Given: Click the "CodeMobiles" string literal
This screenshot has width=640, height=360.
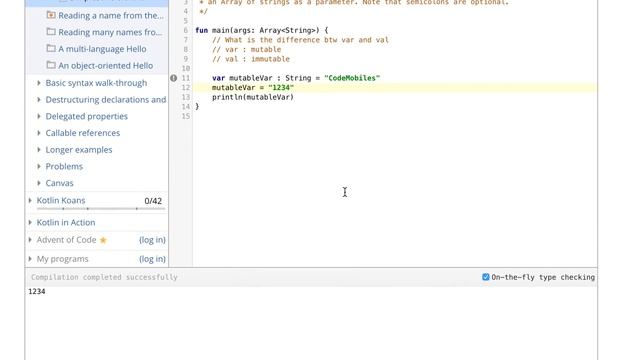Looking at the screenshot, I should pyautogui.click(x=352, y=78).
